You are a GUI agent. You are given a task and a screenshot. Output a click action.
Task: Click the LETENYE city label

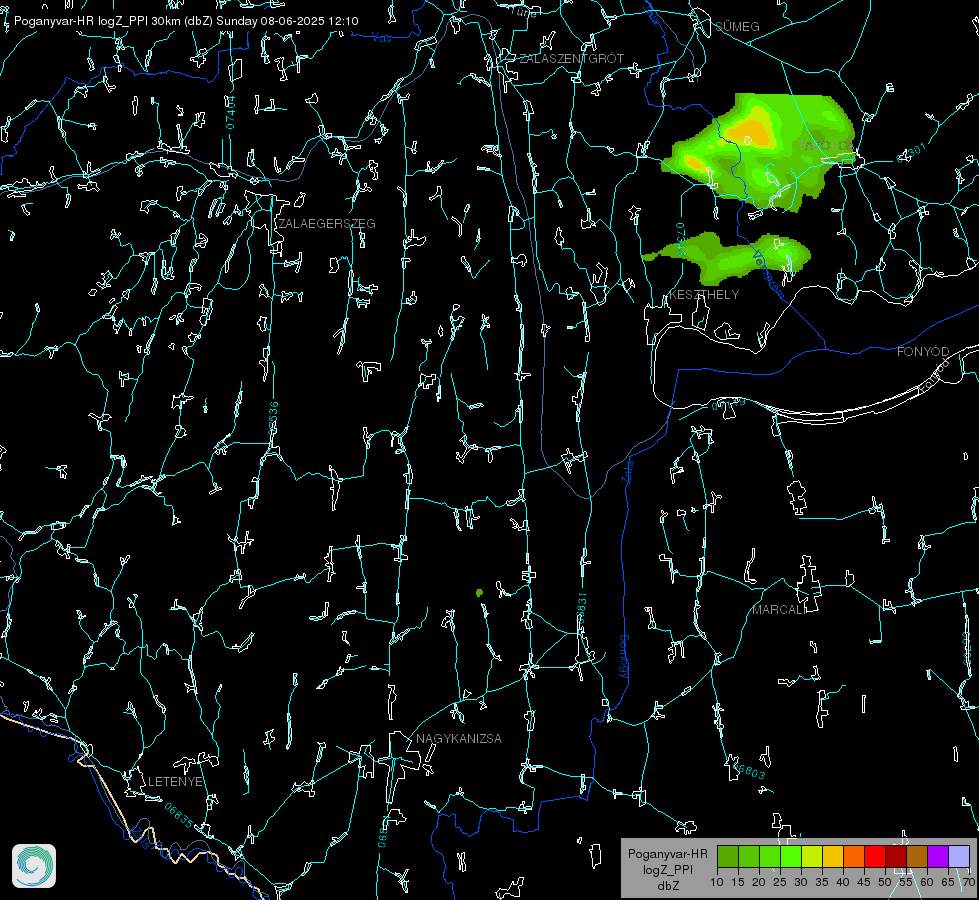(x=175, y=781)
